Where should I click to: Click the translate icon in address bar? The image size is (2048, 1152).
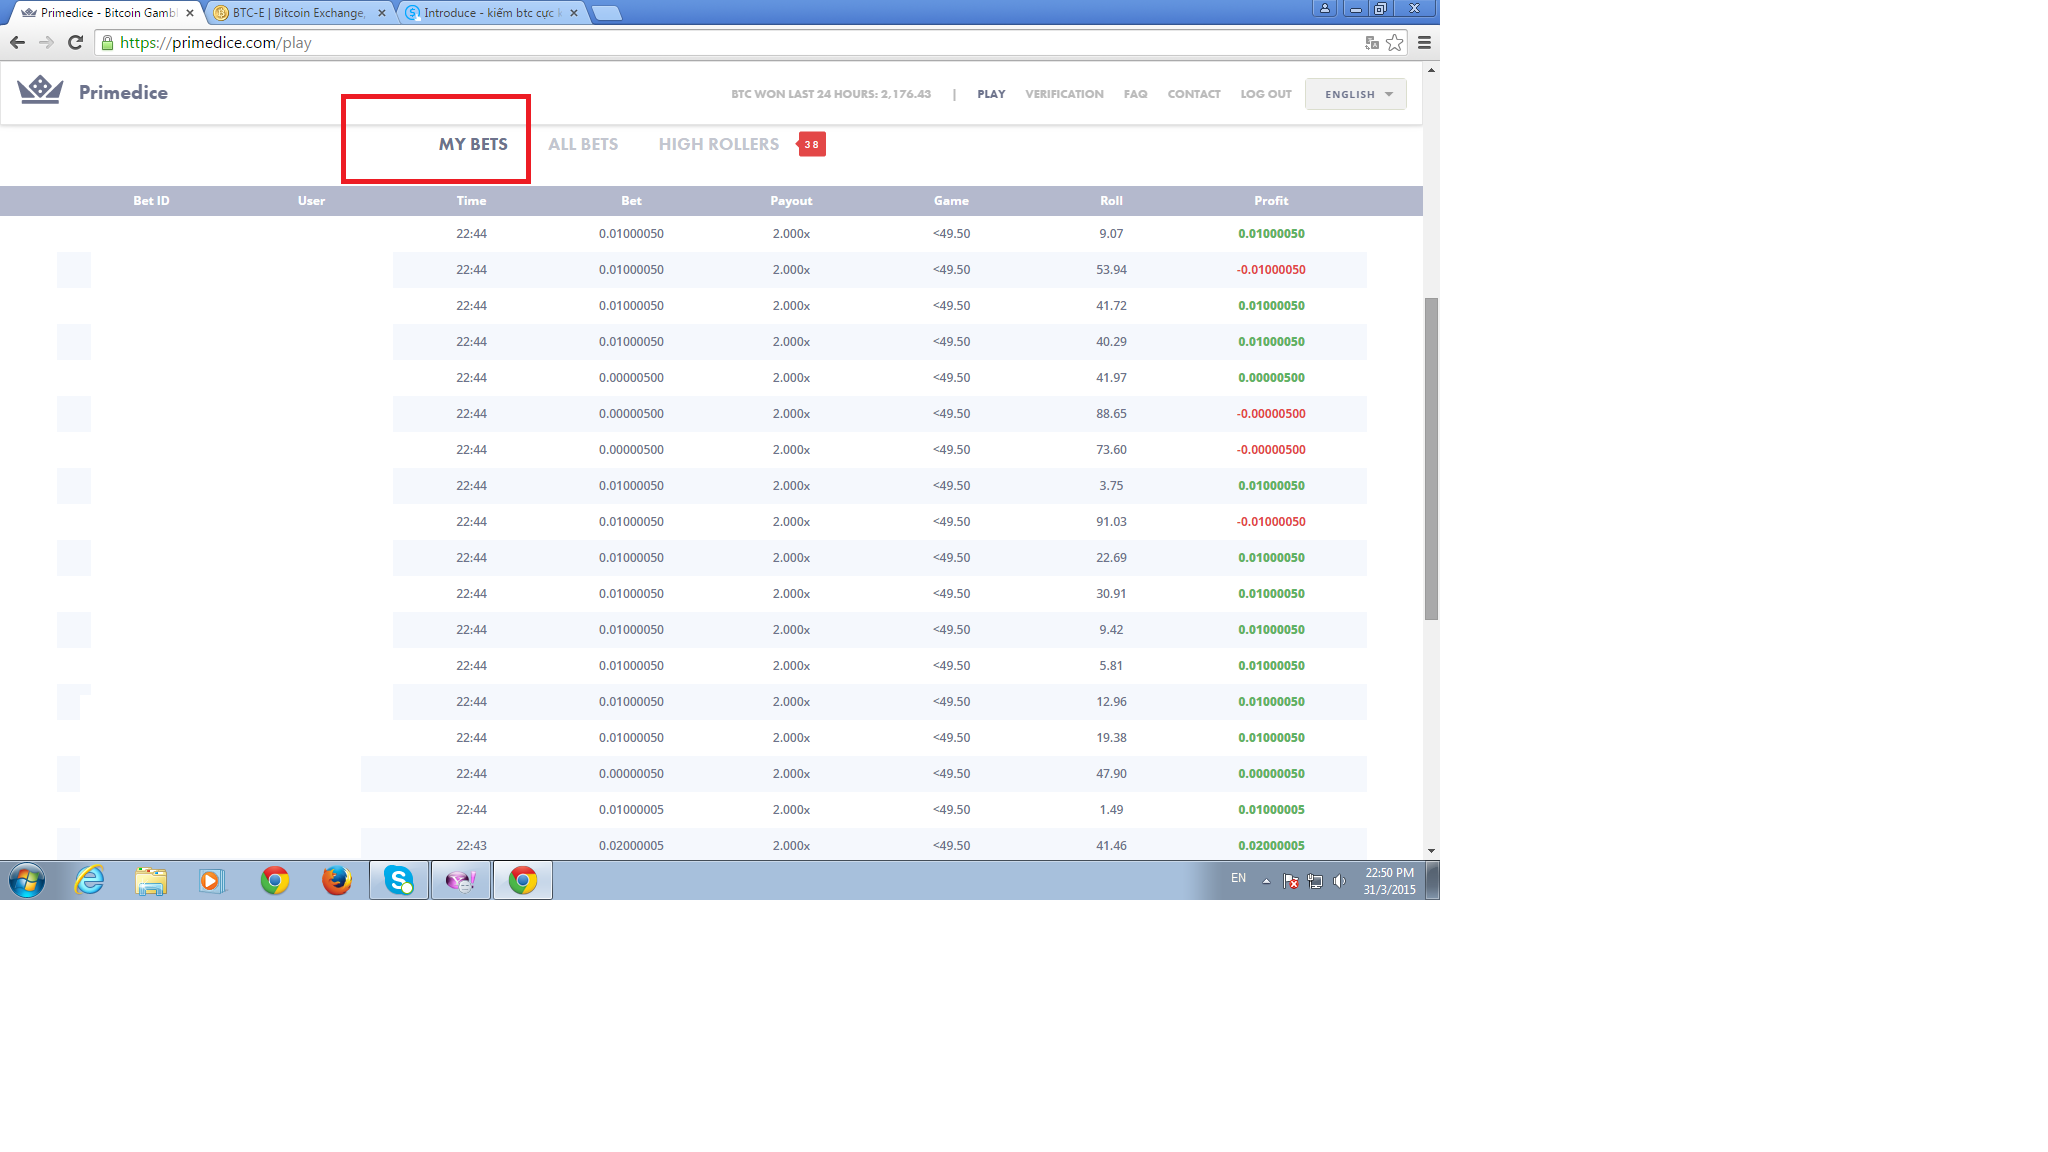tap(1372, 42)
